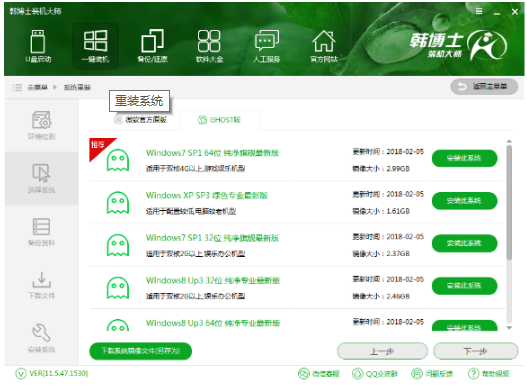This screenshot has width=527, height=387.
Task: Open the 人工服务 chat support icon
Action: (x=267, y=40)
